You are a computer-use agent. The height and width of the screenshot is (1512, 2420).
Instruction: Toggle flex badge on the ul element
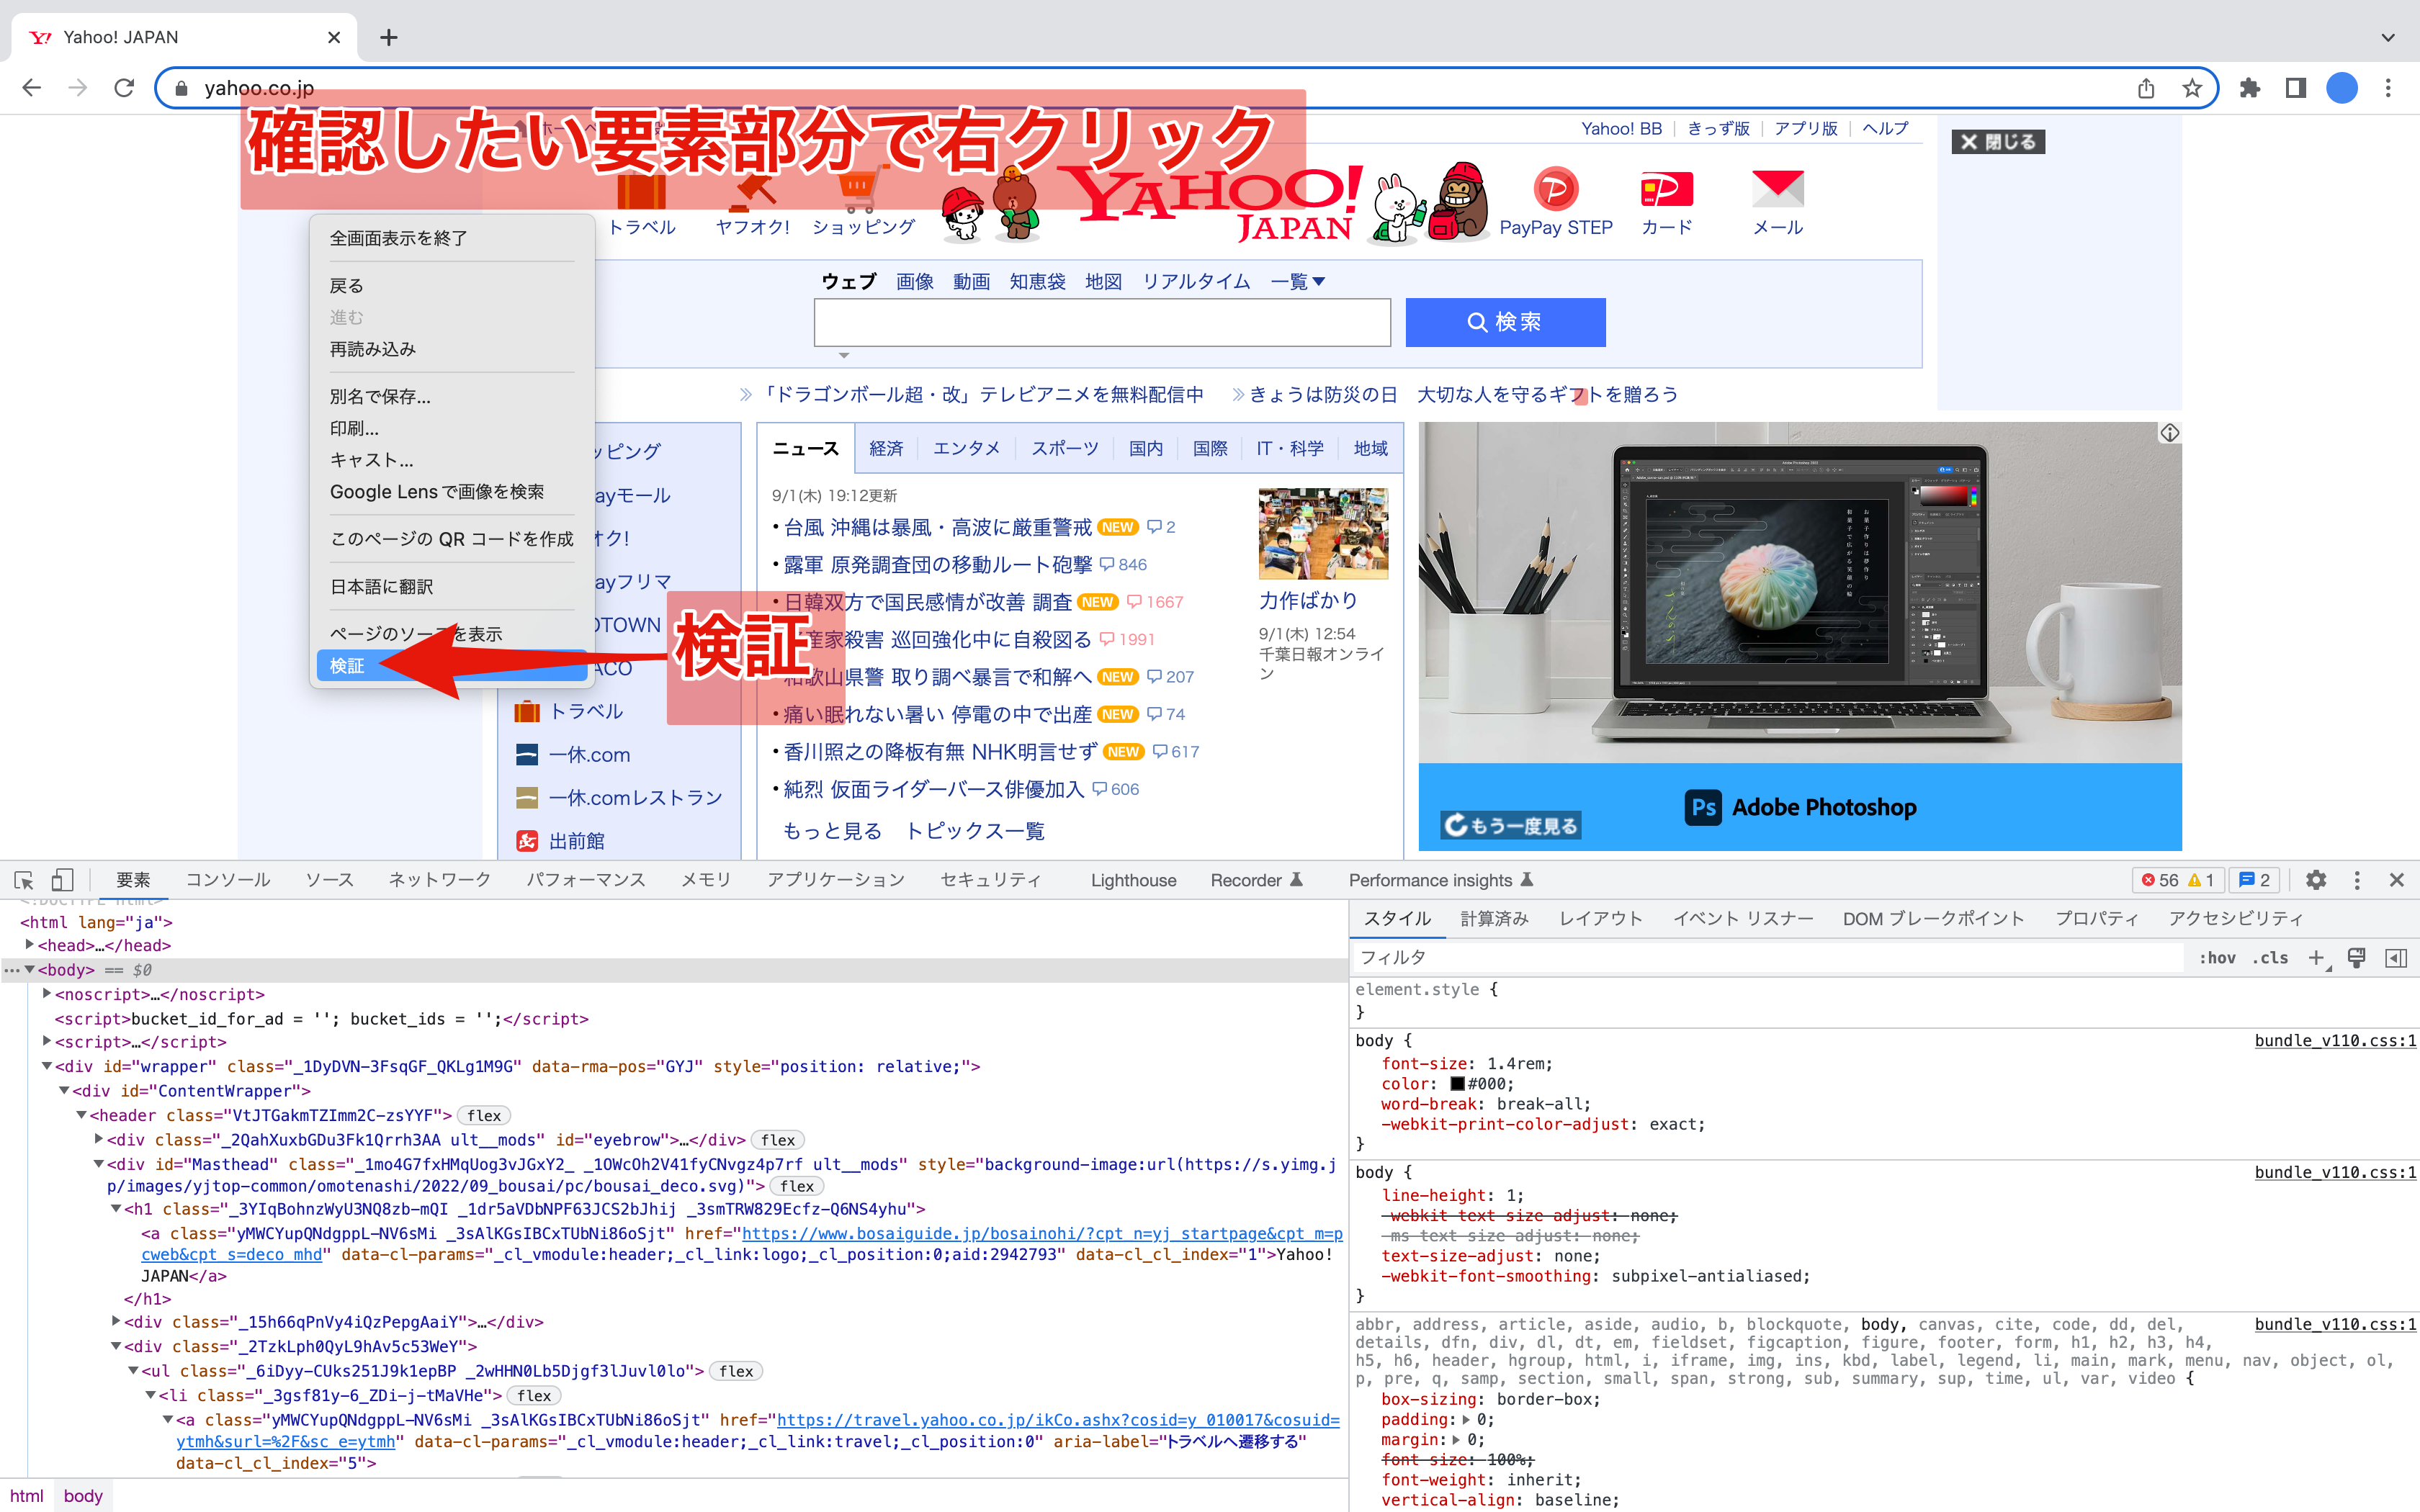[x=736, y=1371]
